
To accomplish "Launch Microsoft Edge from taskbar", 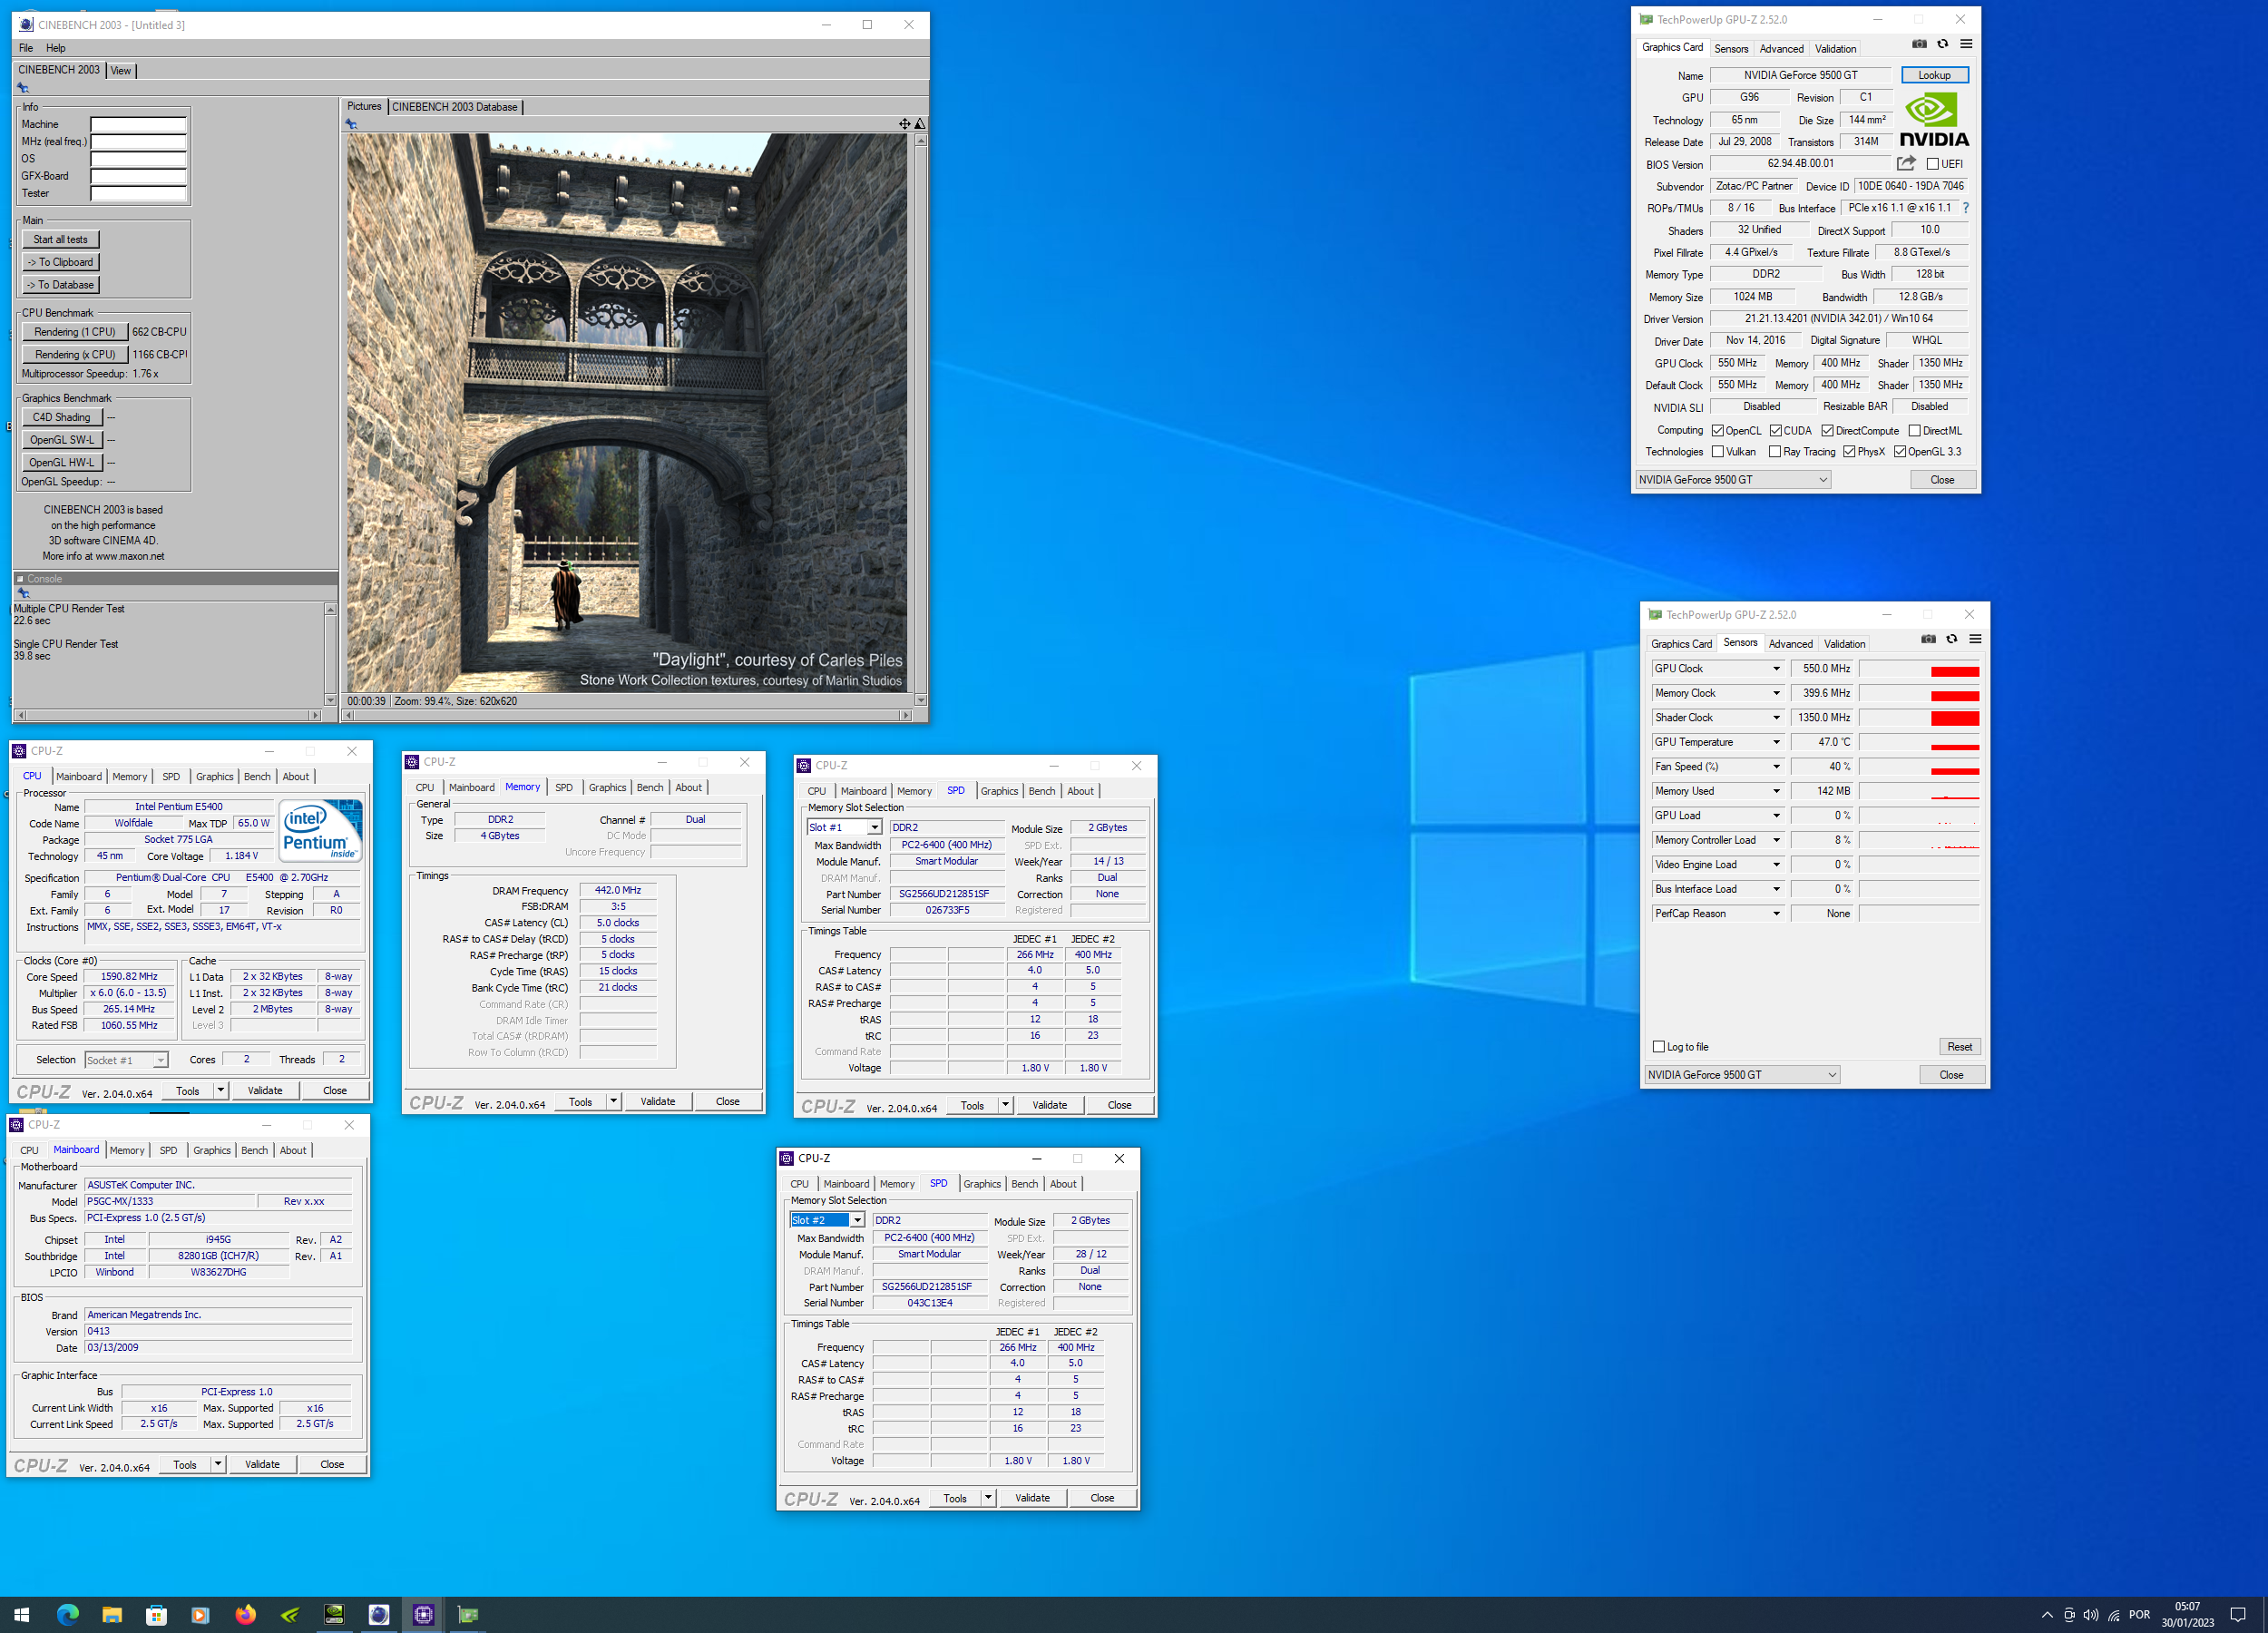I will [67, 1614].
